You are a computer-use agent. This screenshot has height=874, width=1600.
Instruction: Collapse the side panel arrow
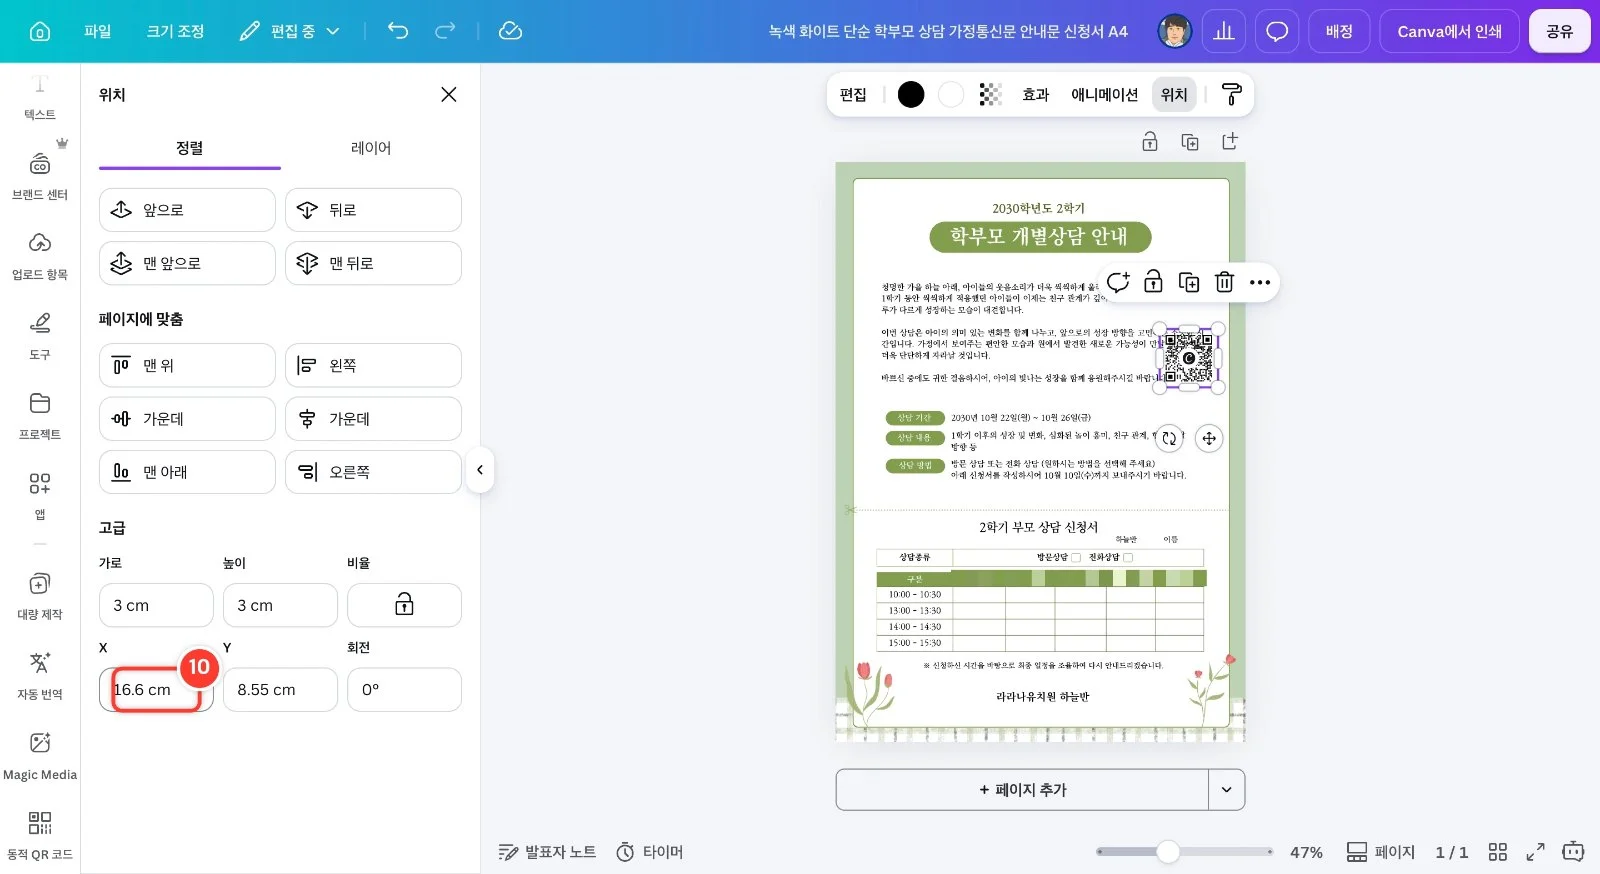click(x=480, y=470)
